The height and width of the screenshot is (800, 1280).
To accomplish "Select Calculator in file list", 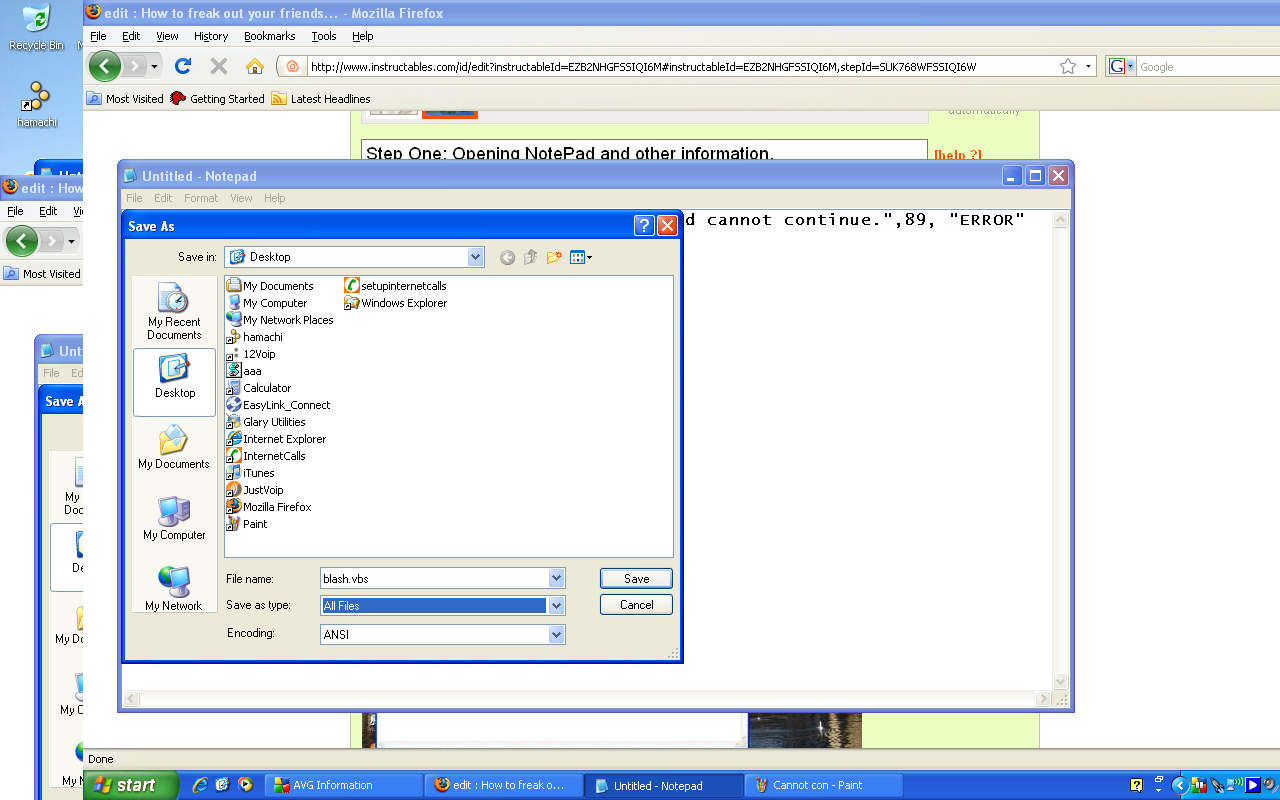I will [259, 388].
